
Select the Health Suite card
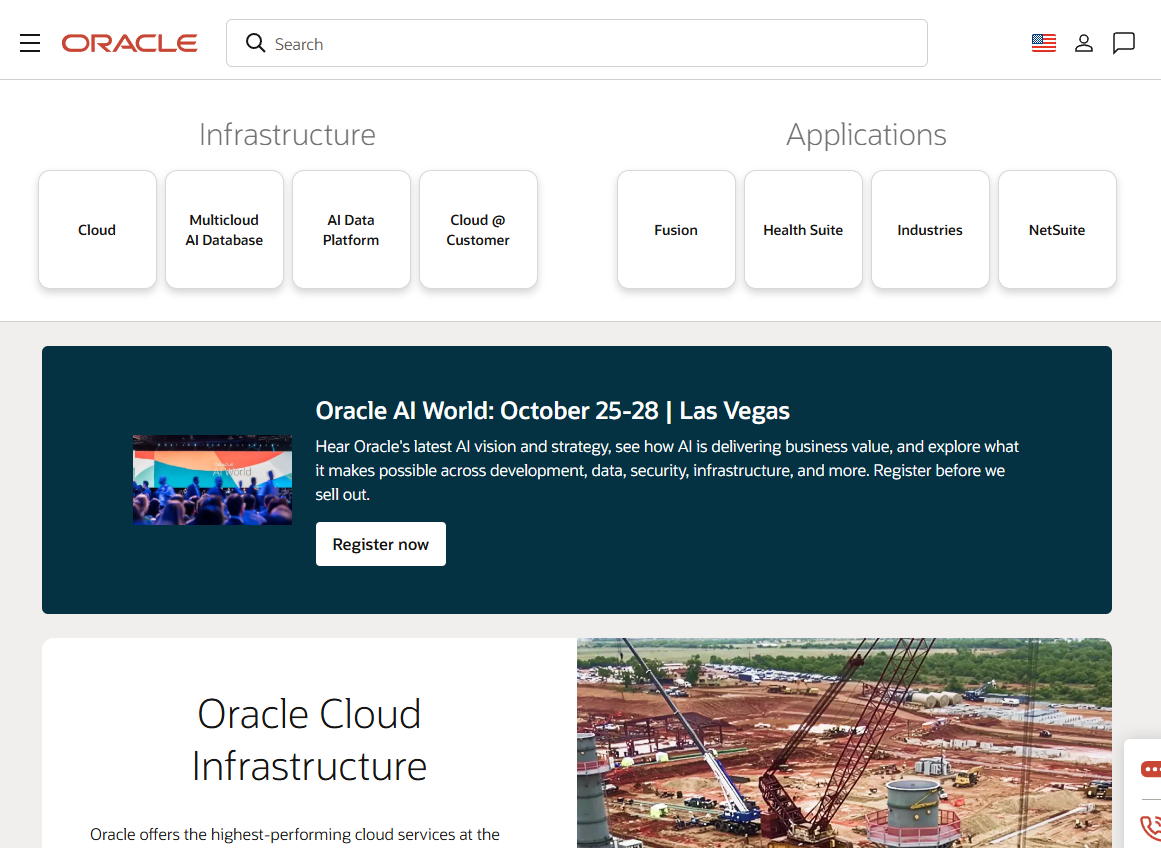pyautogui.click(x=803, y=230)
